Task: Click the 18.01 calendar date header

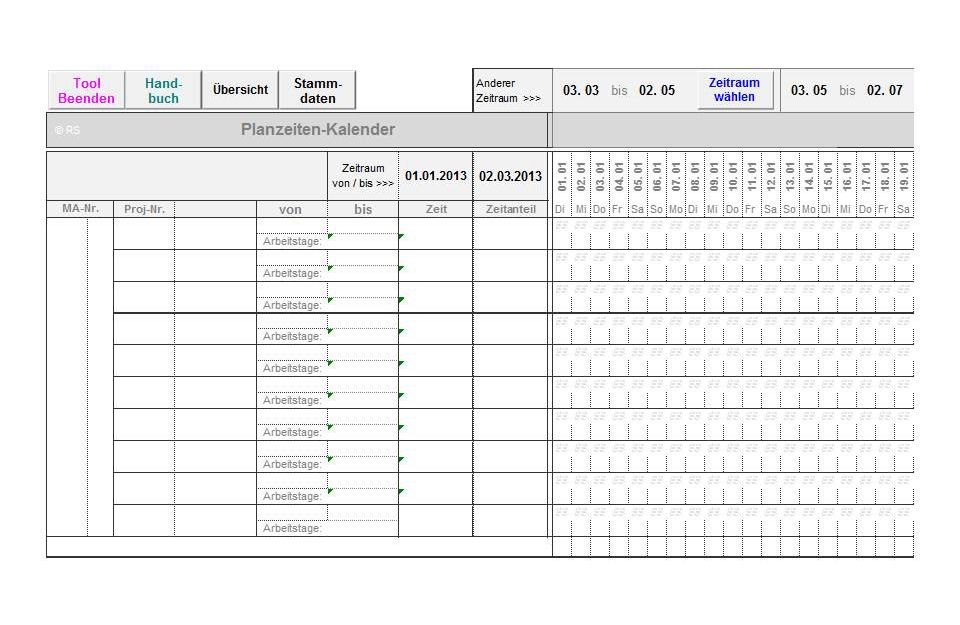Action: pos(885,176)
